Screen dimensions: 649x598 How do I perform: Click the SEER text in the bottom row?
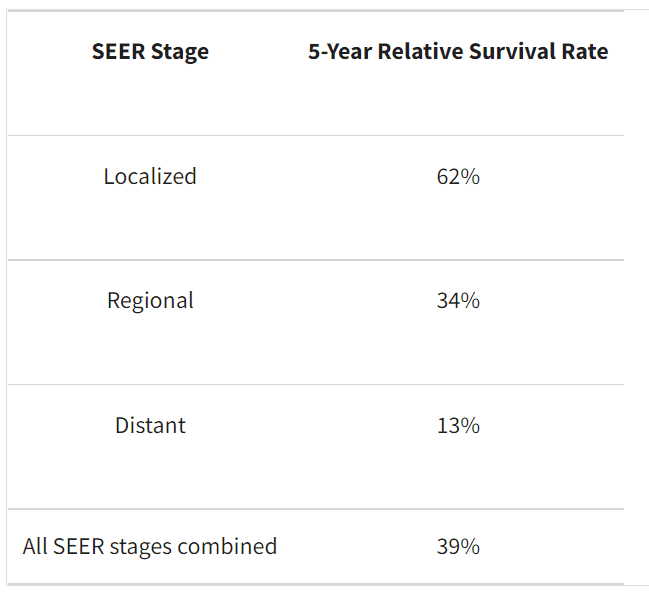83,547
